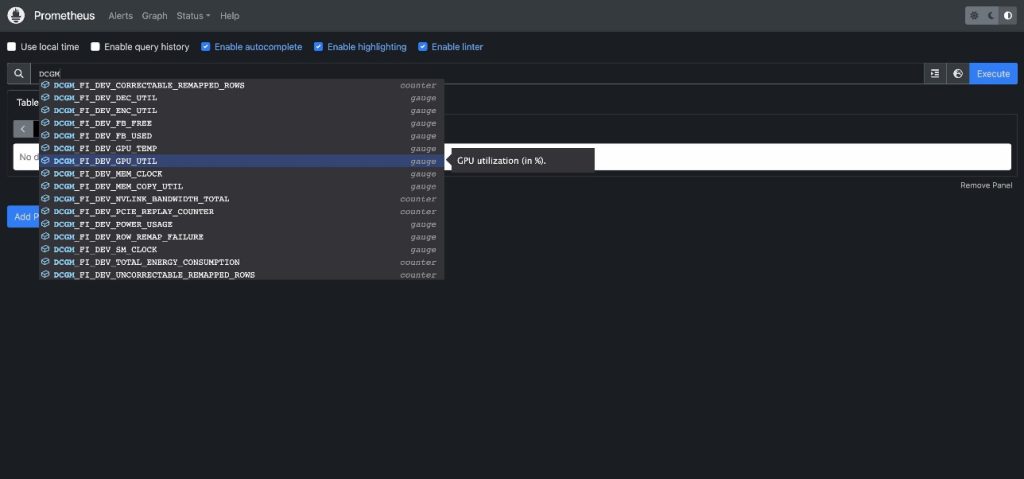Select the Table tab
The height and width of the screenshot is (479, 1024).
pos(27,103)
